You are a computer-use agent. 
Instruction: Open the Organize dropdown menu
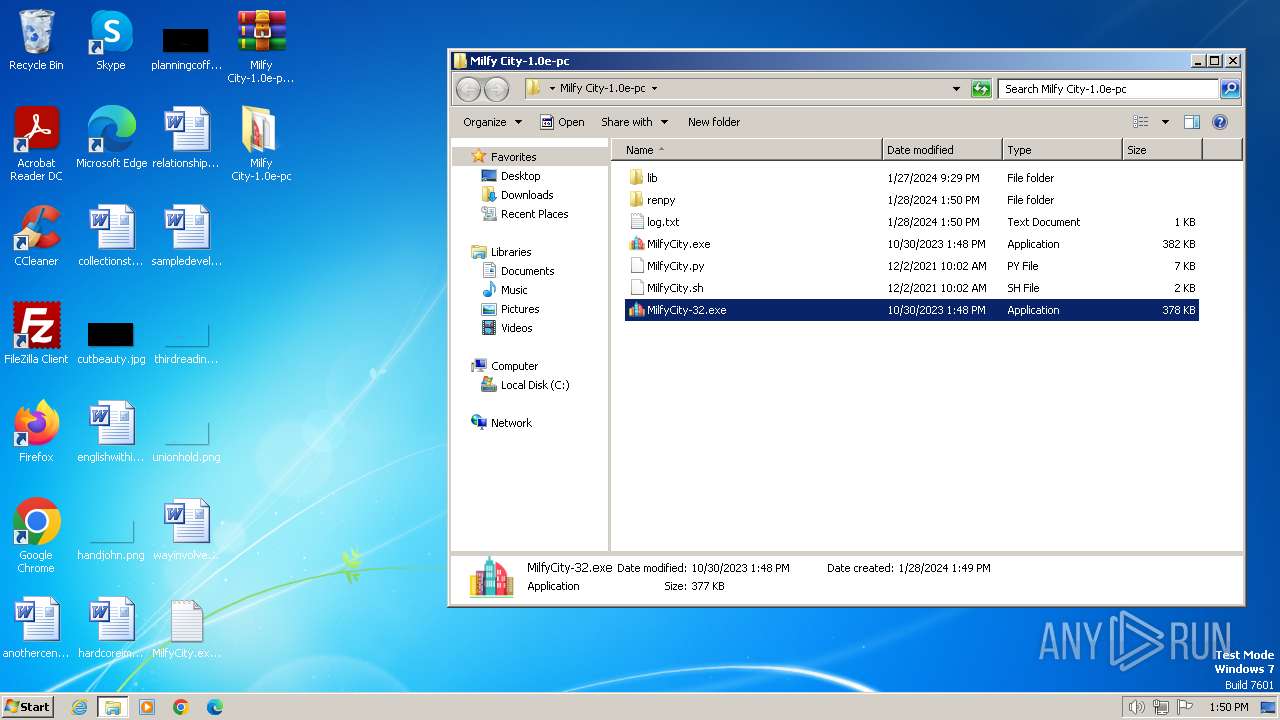coord(492,122)
